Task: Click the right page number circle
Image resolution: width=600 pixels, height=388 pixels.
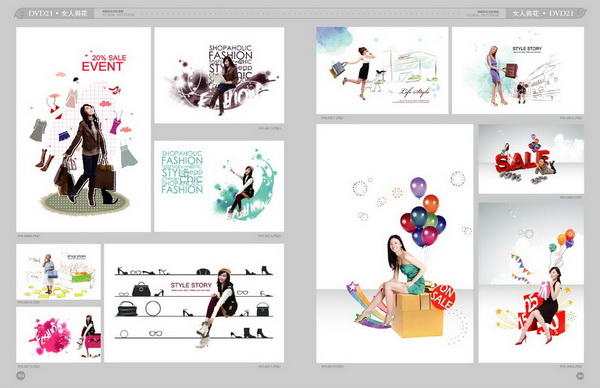Action: point(580,376)
